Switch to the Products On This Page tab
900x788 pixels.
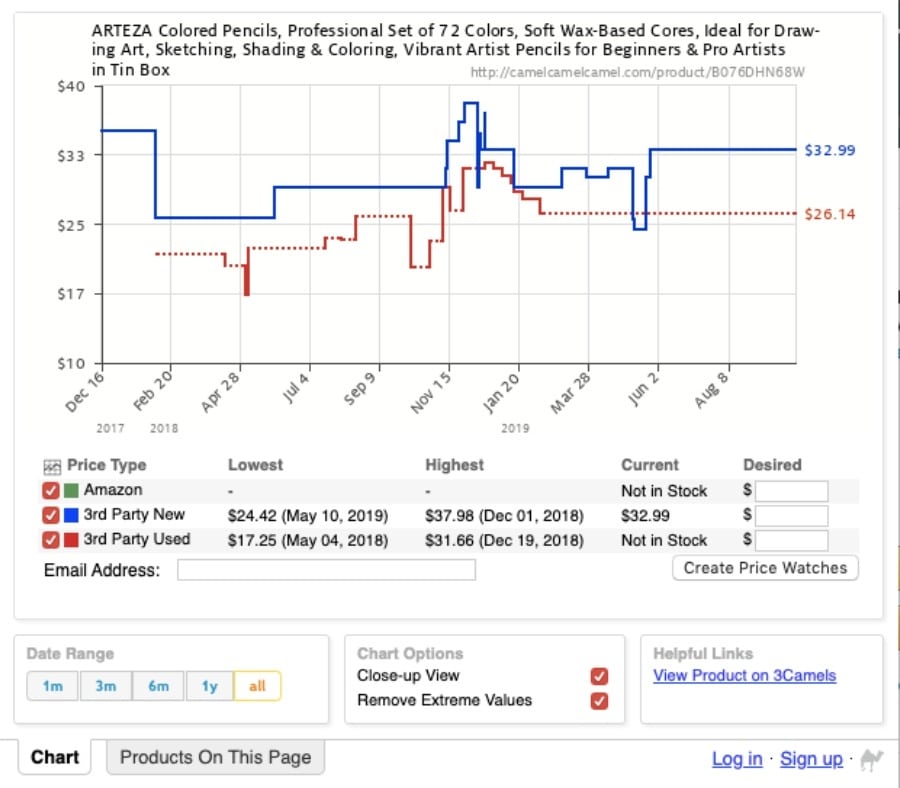click(215, 757)
